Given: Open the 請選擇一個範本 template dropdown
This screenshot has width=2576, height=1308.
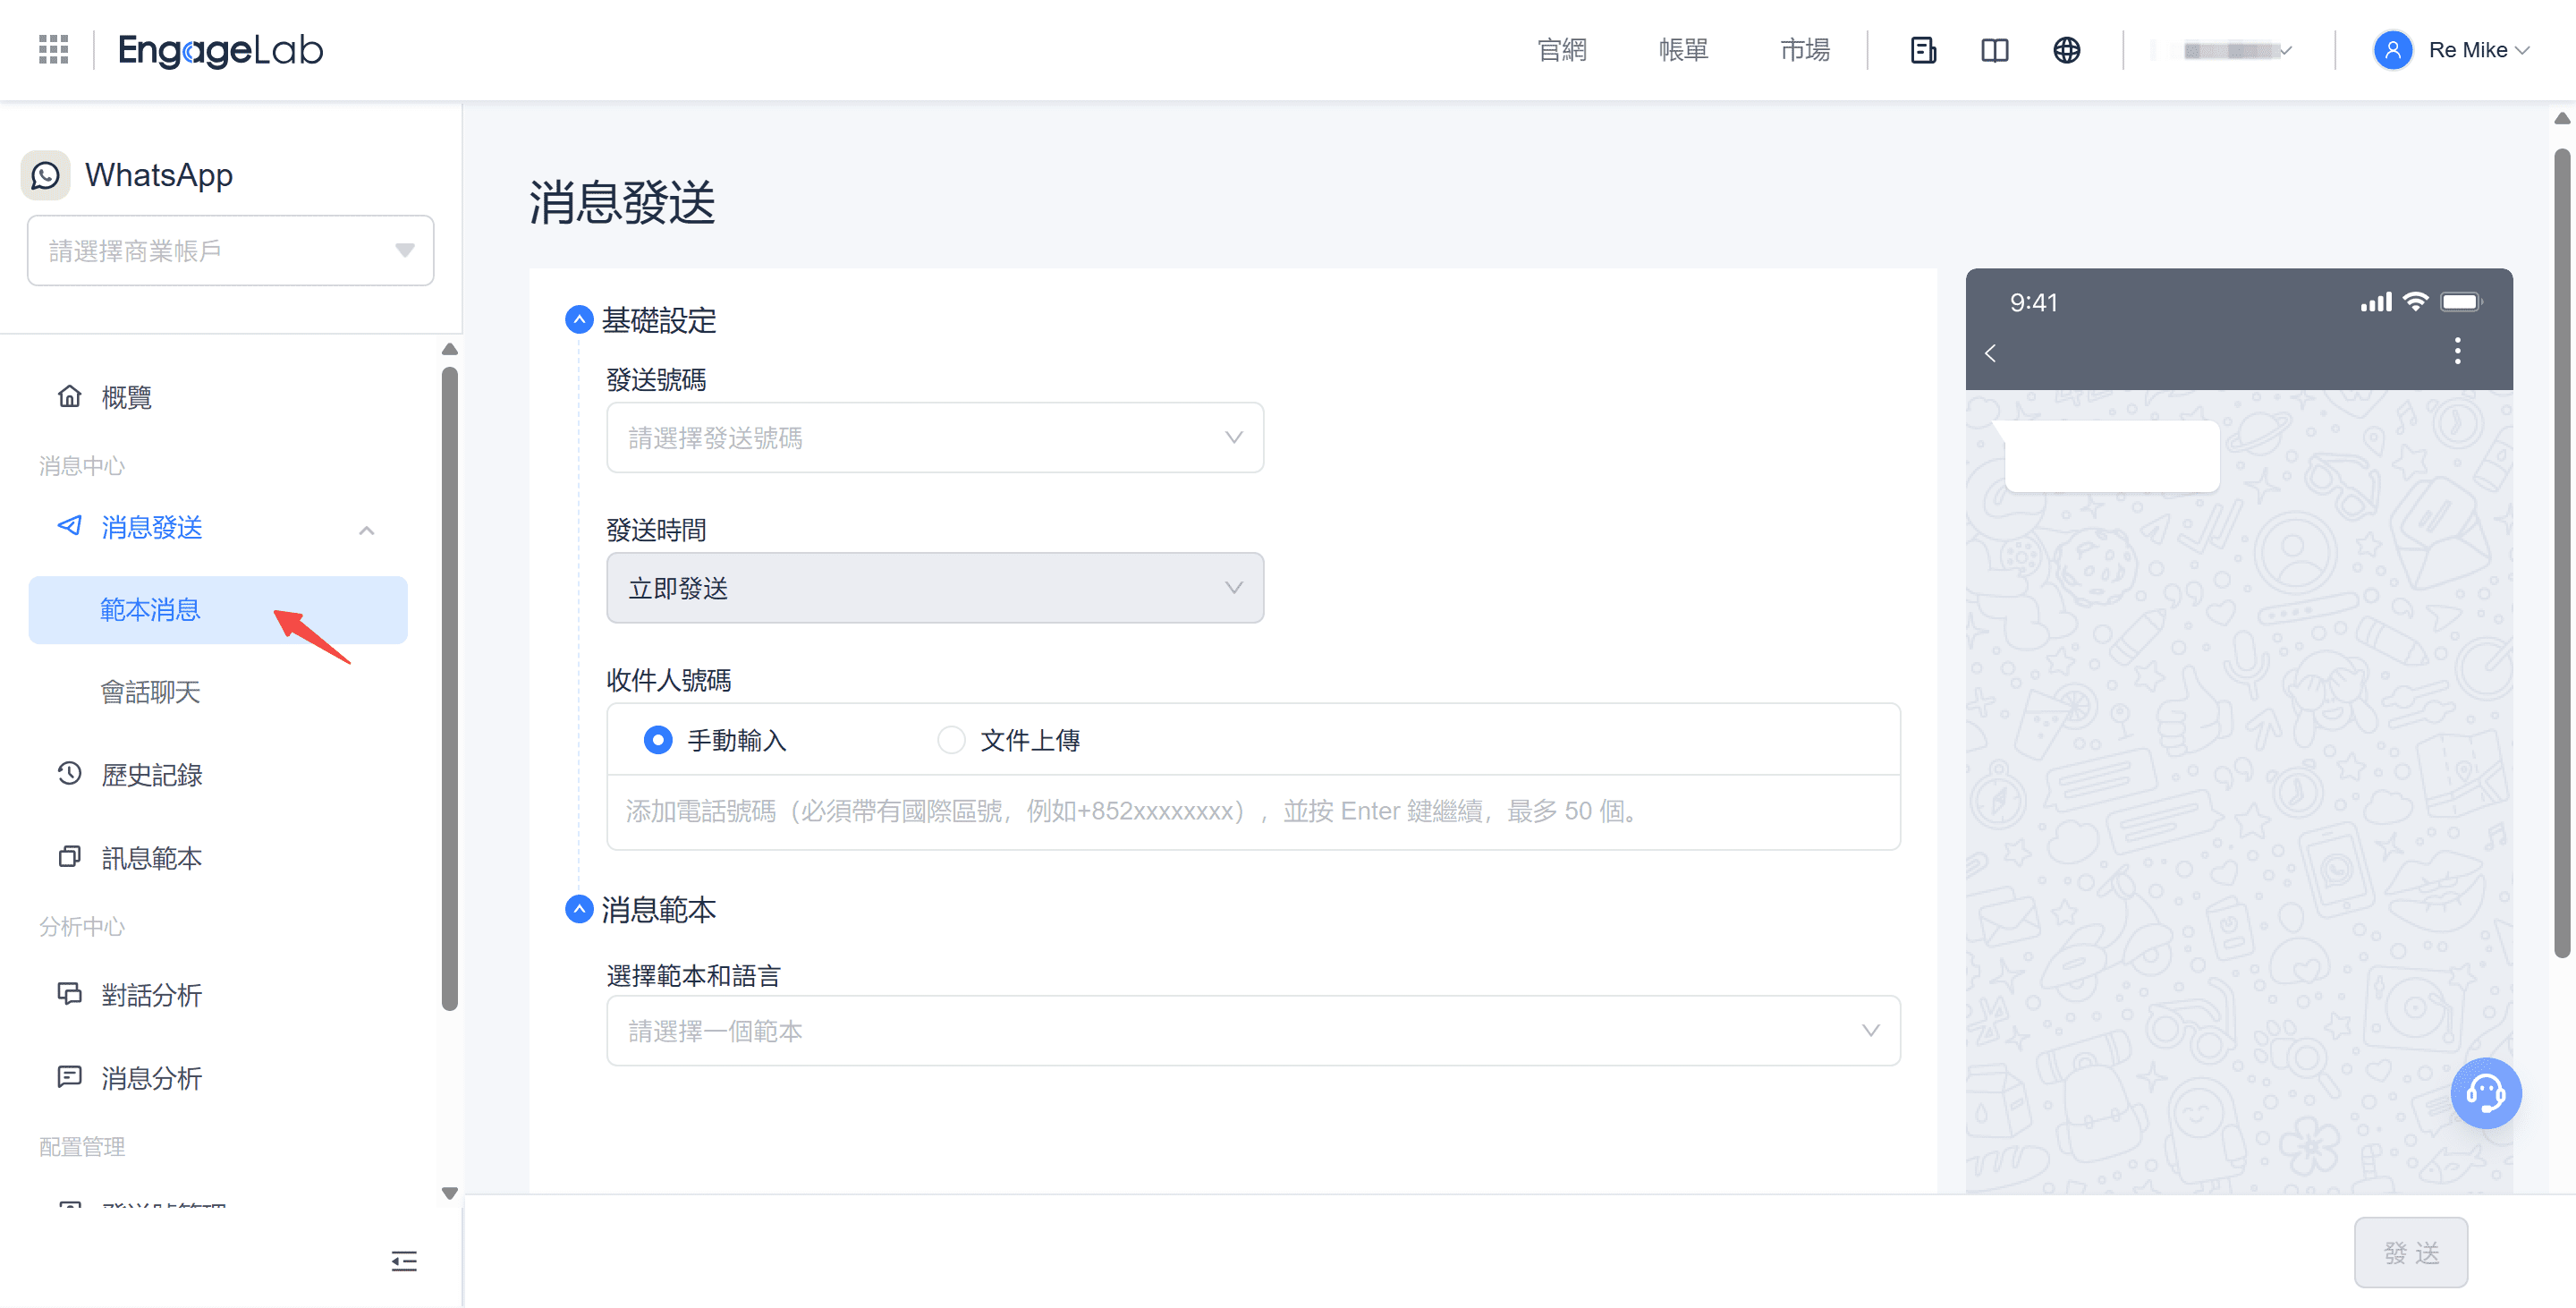Looking at the screenshot, I should (x=1253, y=1031).
